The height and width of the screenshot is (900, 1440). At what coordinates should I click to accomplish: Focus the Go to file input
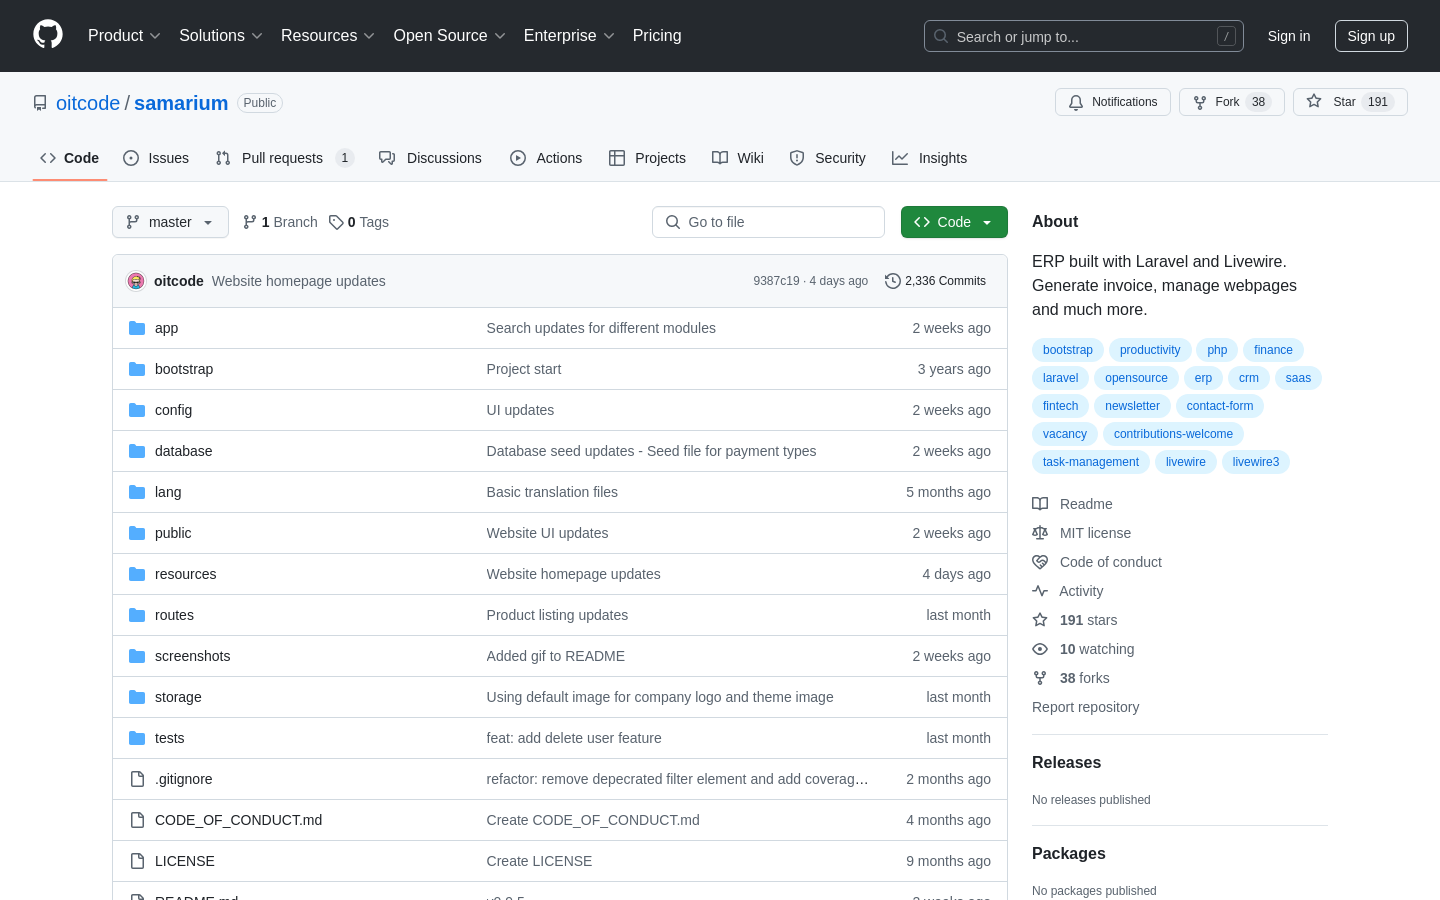click(x=768, y=222)
